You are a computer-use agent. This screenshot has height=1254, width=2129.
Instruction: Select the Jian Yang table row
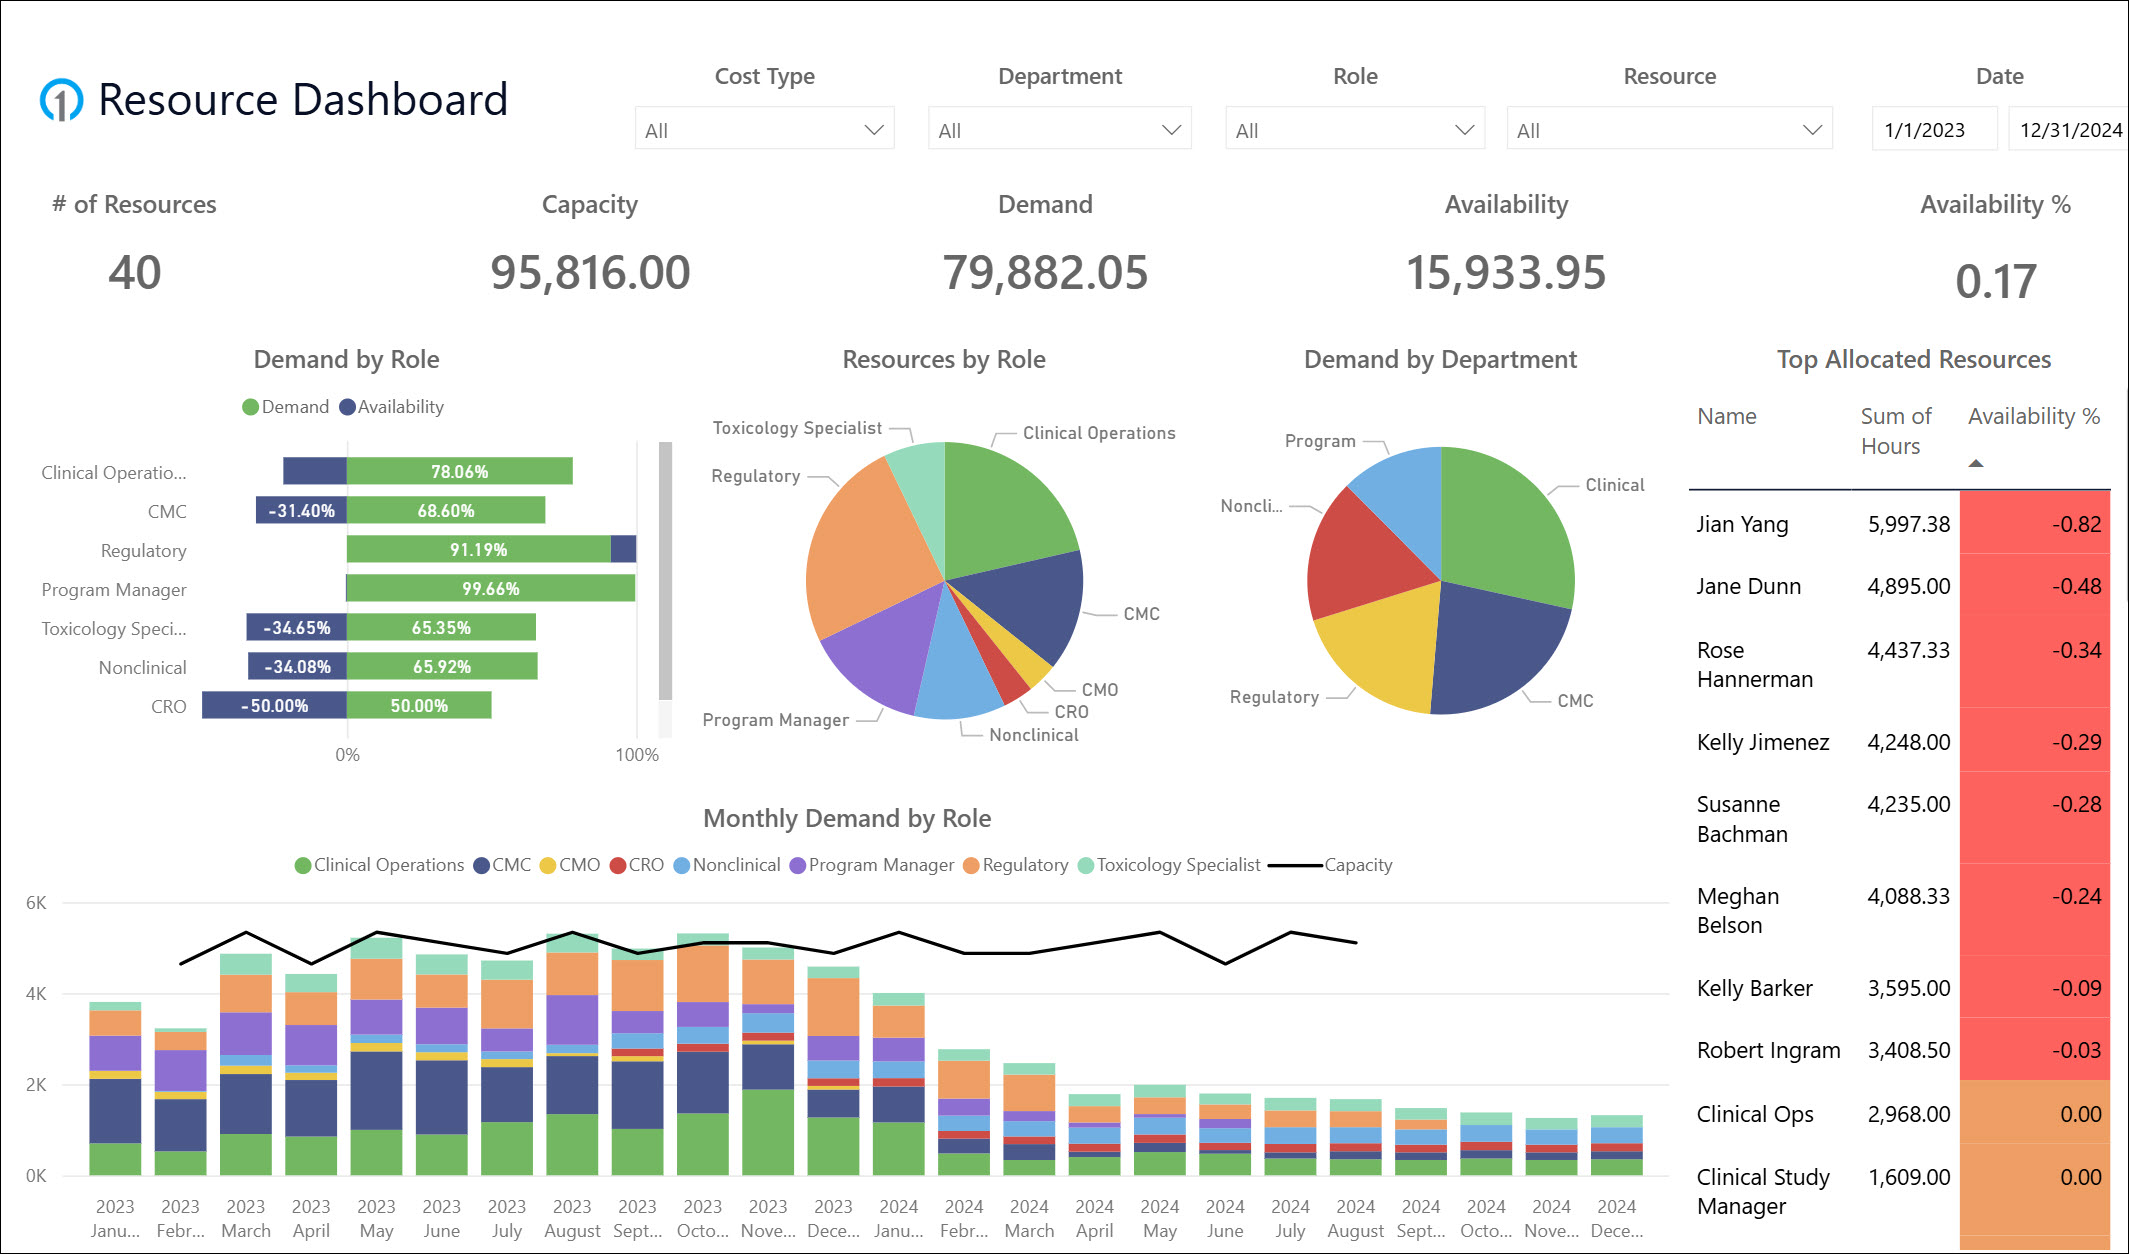tap(1899, 524)
